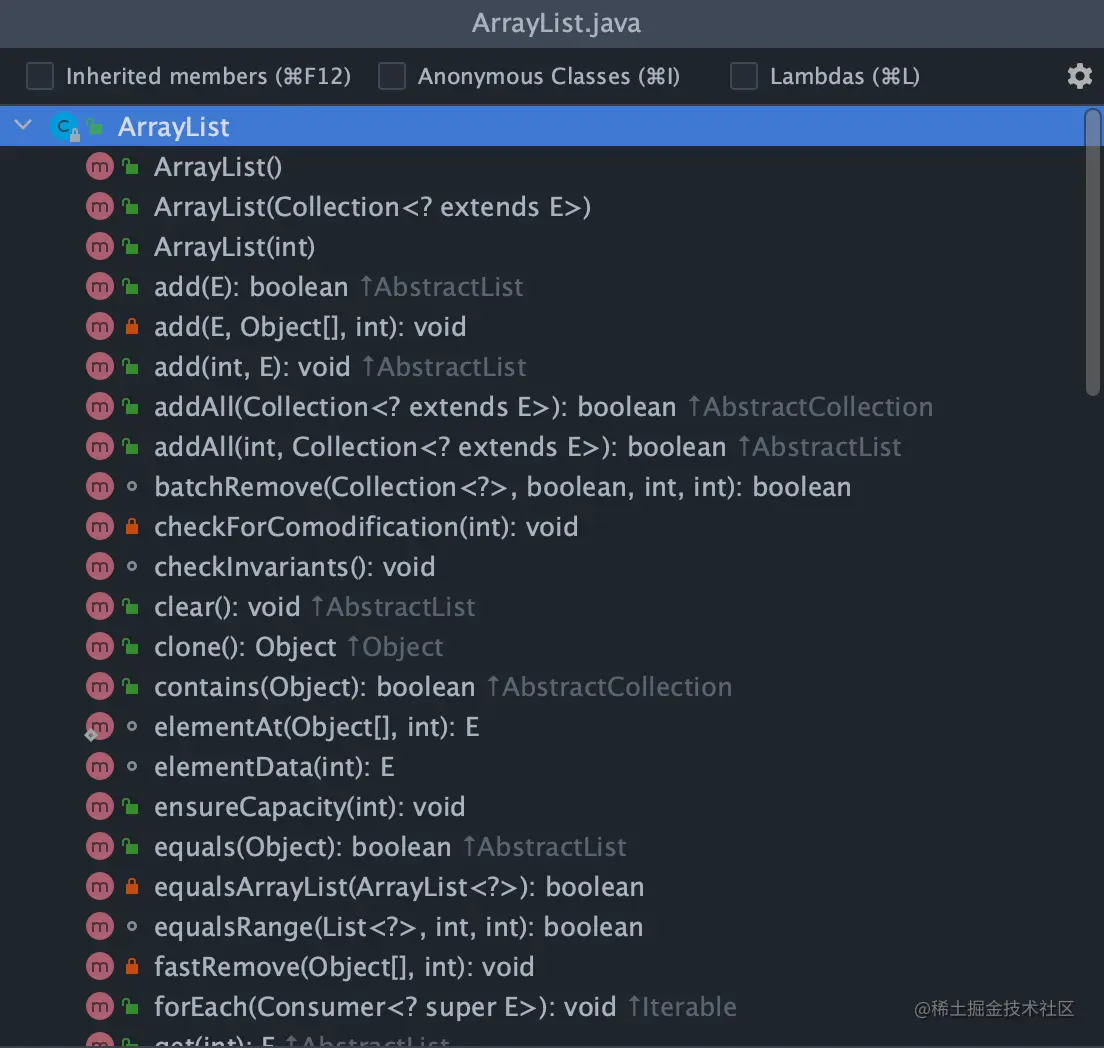Jump to ArrayList(Collection<? extends E>) constructor
The height and width of the screenshot is (1048, 1104).
[x=372, y=207]
